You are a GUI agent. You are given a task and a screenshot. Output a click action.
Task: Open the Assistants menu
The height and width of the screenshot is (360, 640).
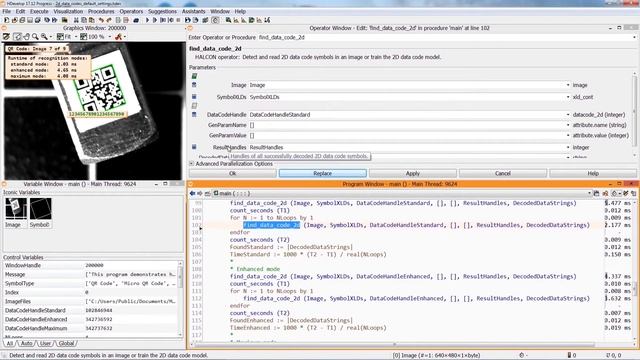tap(193, 11)
